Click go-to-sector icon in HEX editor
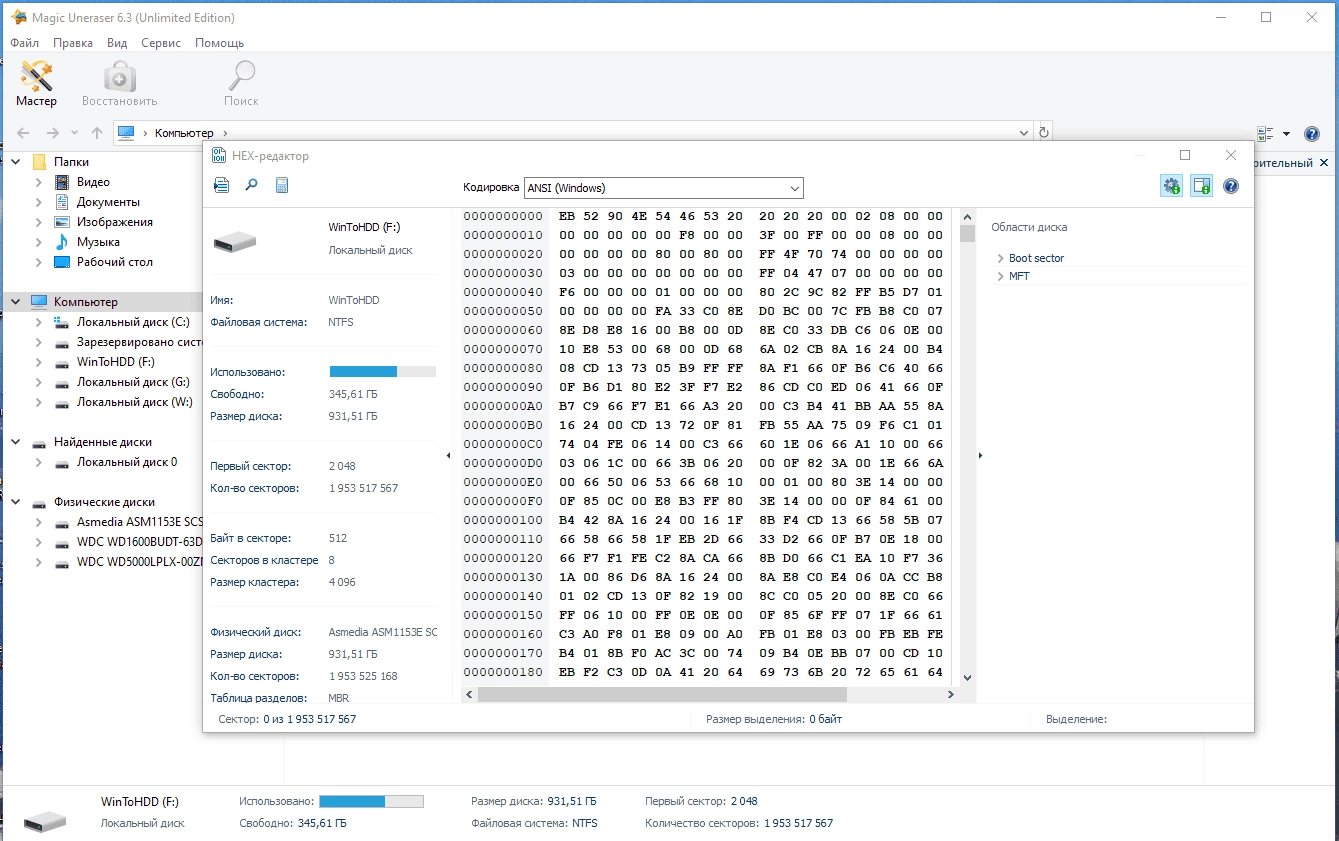This screenshot has height=841, width=1339. click(222, 185)
